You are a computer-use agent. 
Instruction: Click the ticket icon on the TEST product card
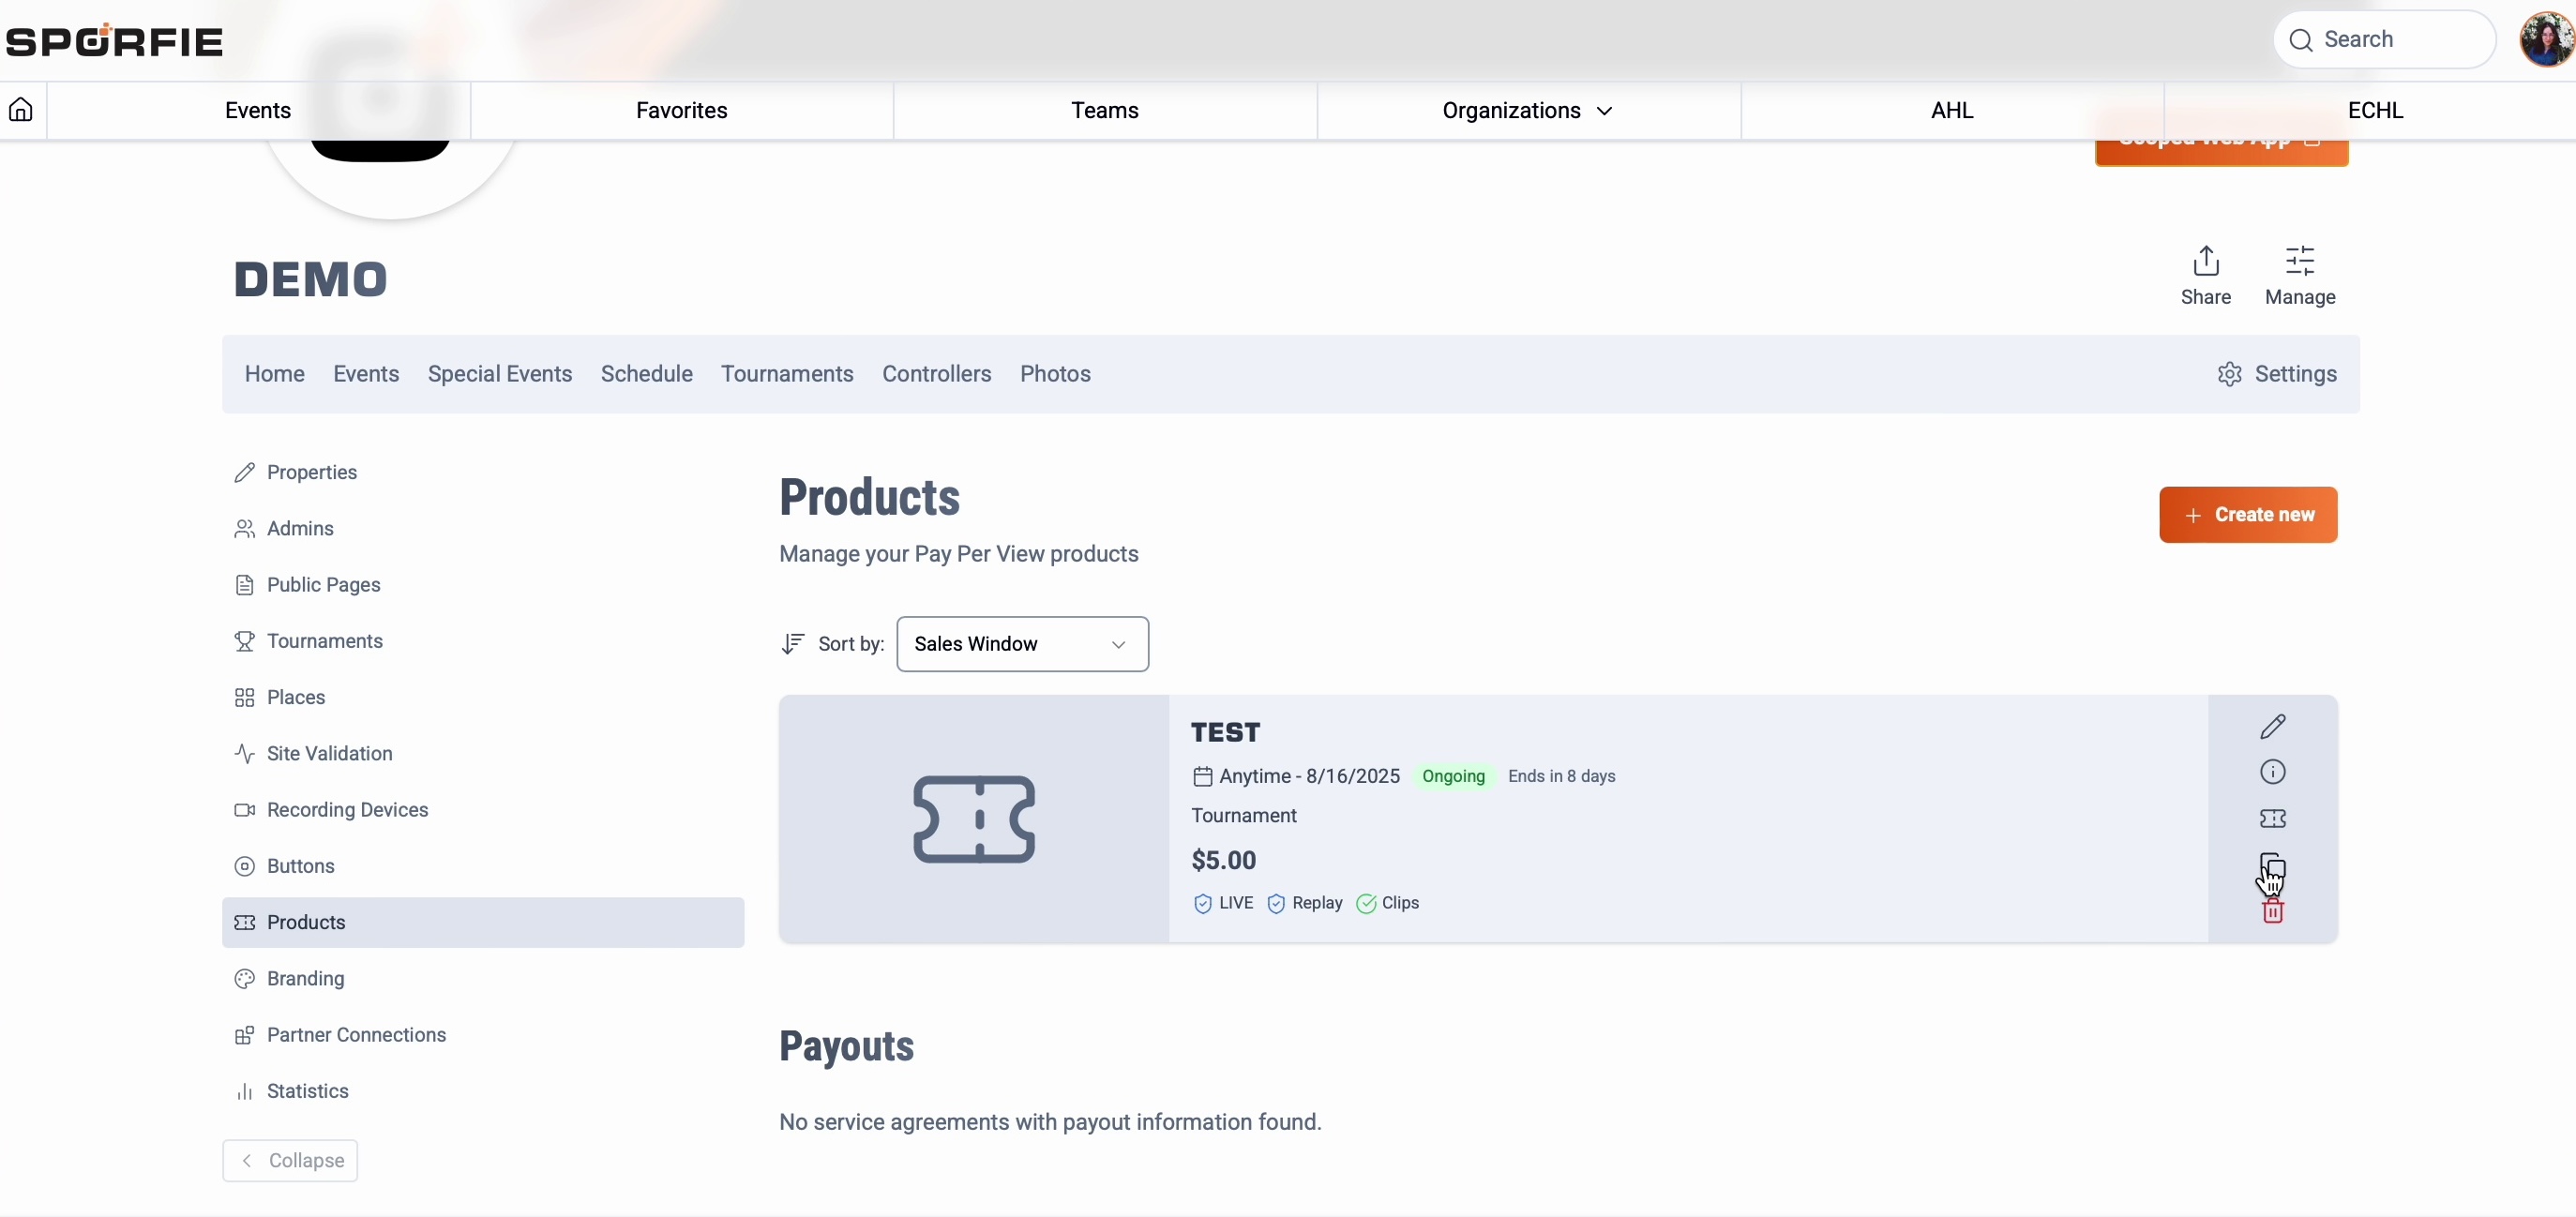pos(2272,819)
